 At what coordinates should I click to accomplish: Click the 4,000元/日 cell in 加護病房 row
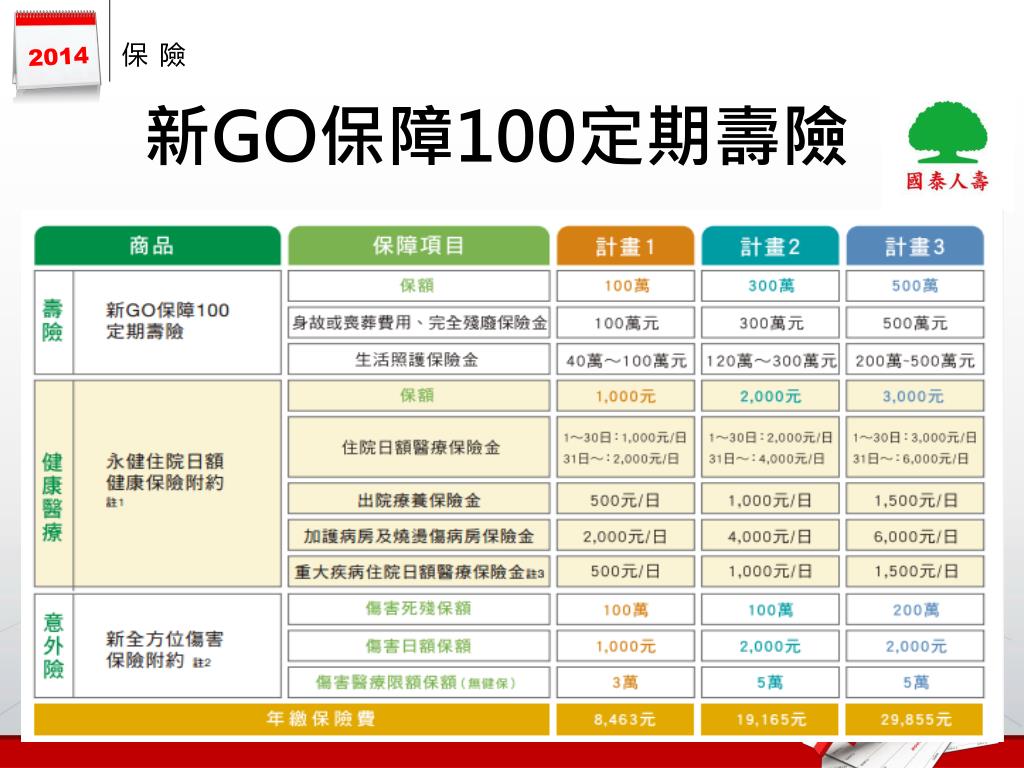(770, 536)
